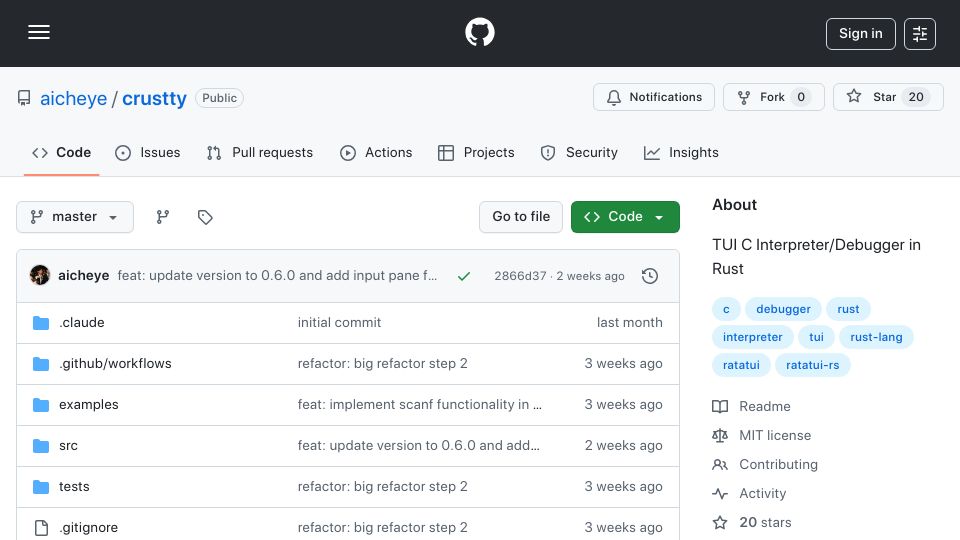The height and width of the screenshot is (540, 960).
Task: Open the Projects tab
Action: point(476,152)
